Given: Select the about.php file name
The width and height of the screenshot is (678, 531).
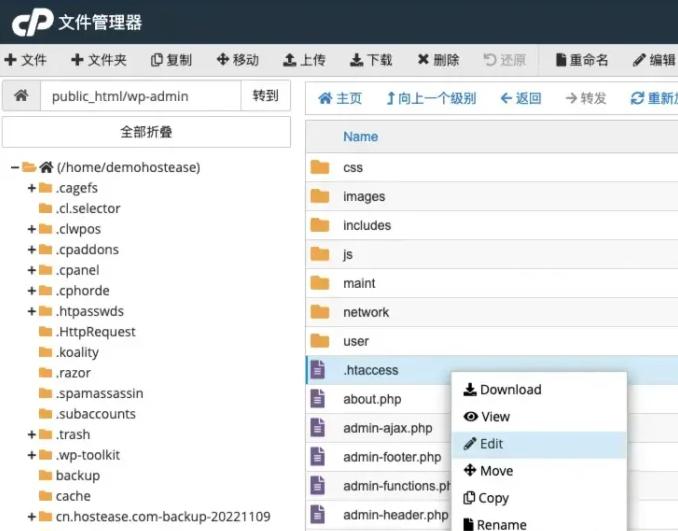Looking at the screenshot, I should tap(372, 399).
